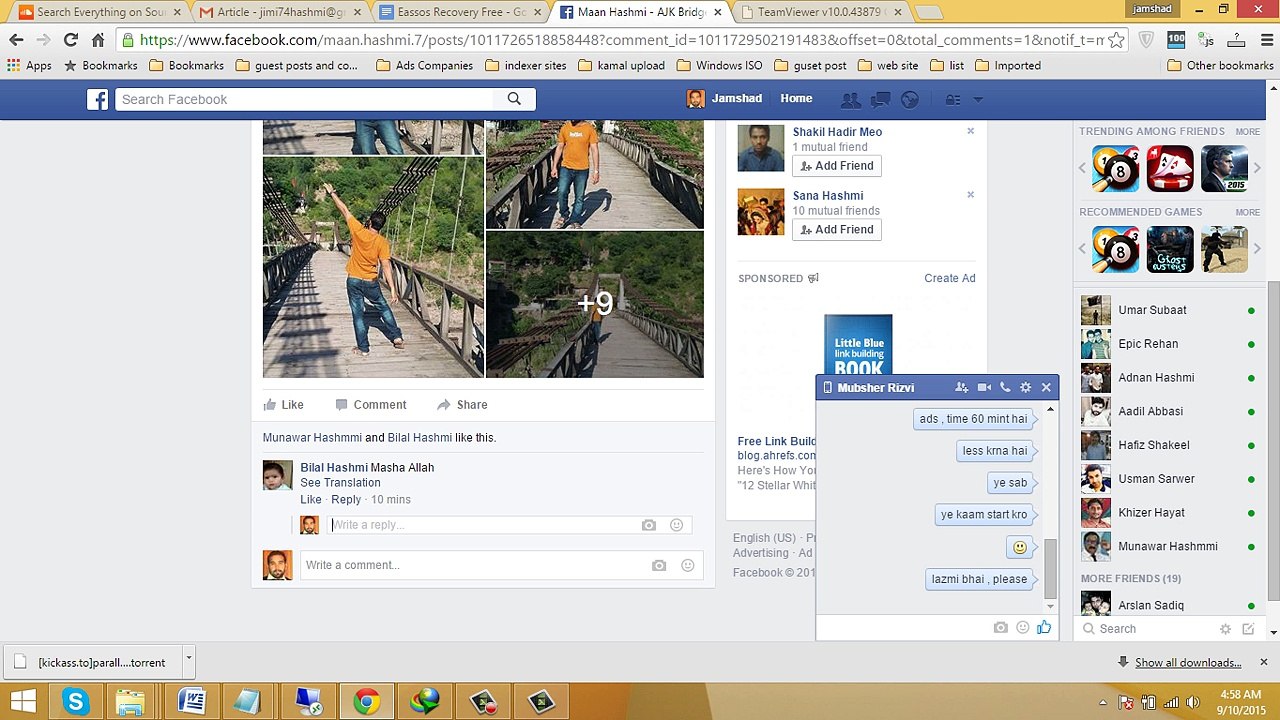Start video call with Mubsher Rizvi
Screen dimensions: 1280x720
point(984,387)
